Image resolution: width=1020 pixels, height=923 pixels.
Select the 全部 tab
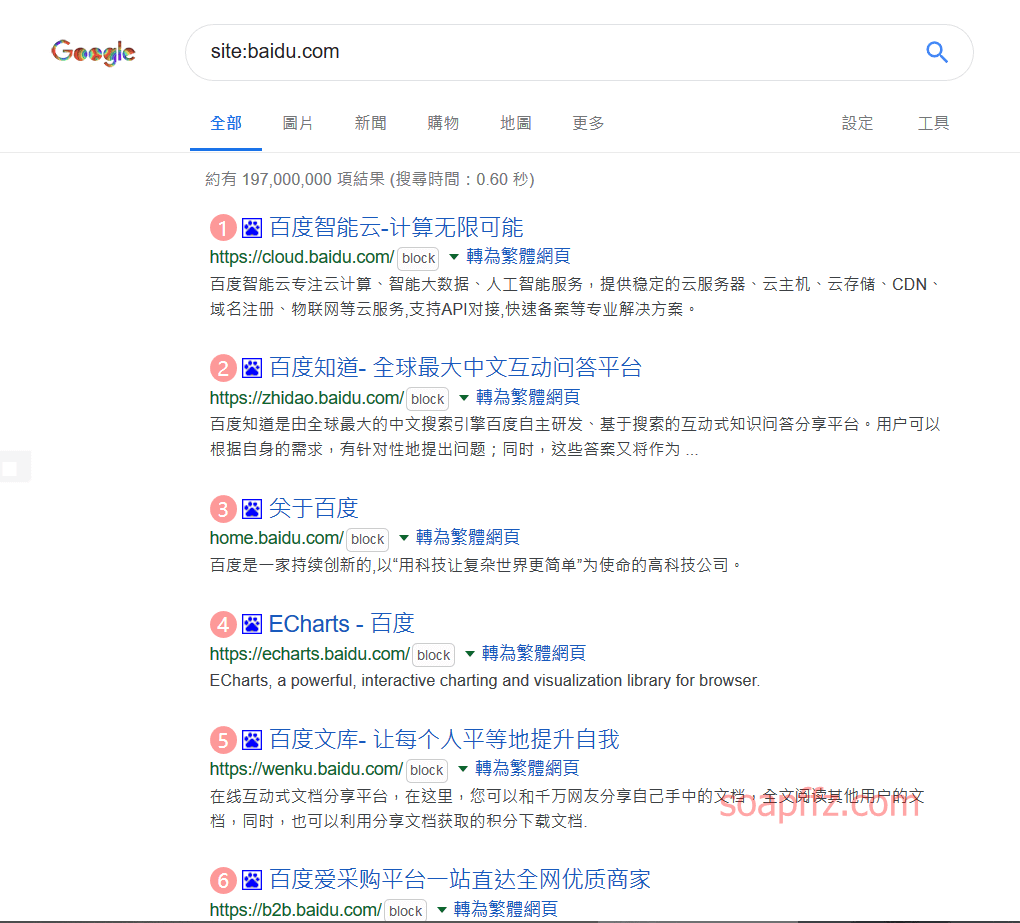pyautogui.click(x=226, y=123)
